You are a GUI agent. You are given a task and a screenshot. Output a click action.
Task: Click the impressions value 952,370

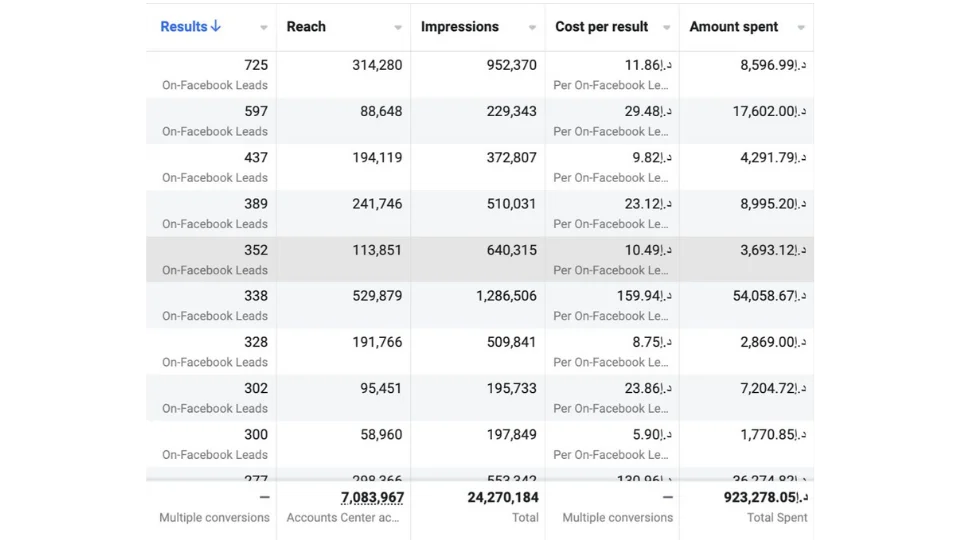click(512, 65)
